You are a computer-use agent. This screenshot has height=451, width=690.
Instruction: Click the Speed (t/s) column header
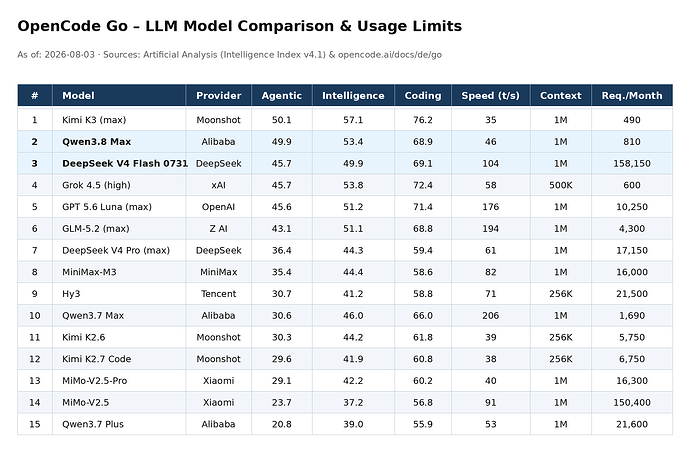(x=490, y=95)
